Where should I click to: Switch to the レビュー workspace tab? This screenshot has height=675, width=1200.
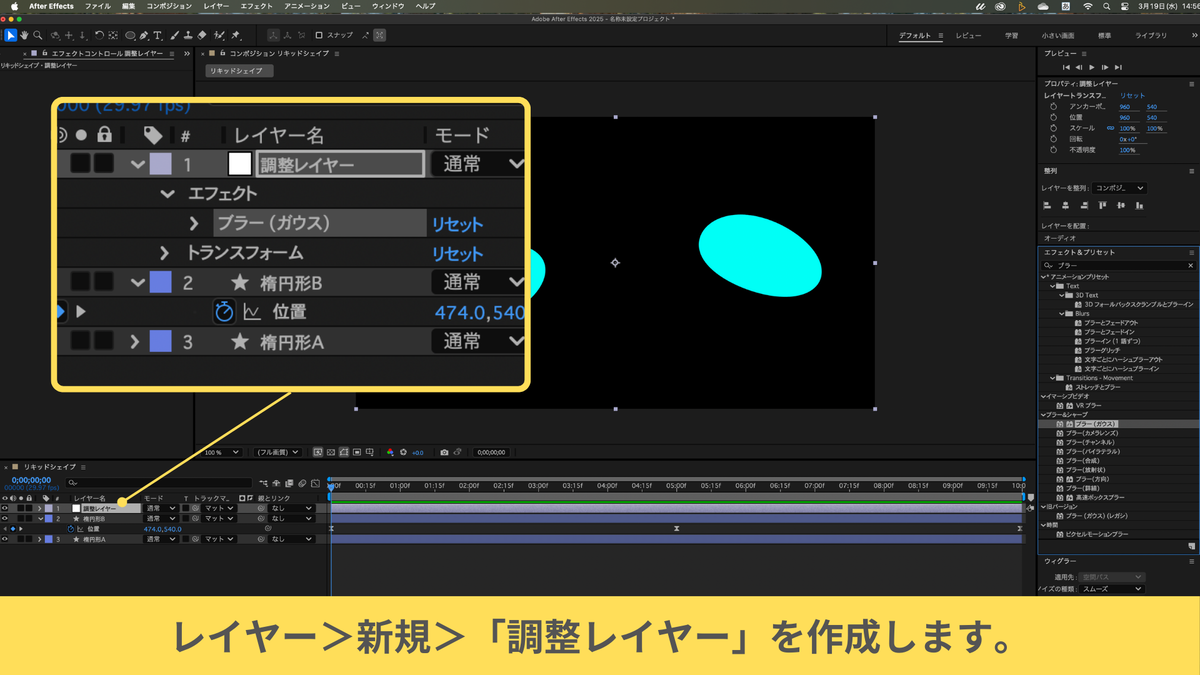point(968,35)
